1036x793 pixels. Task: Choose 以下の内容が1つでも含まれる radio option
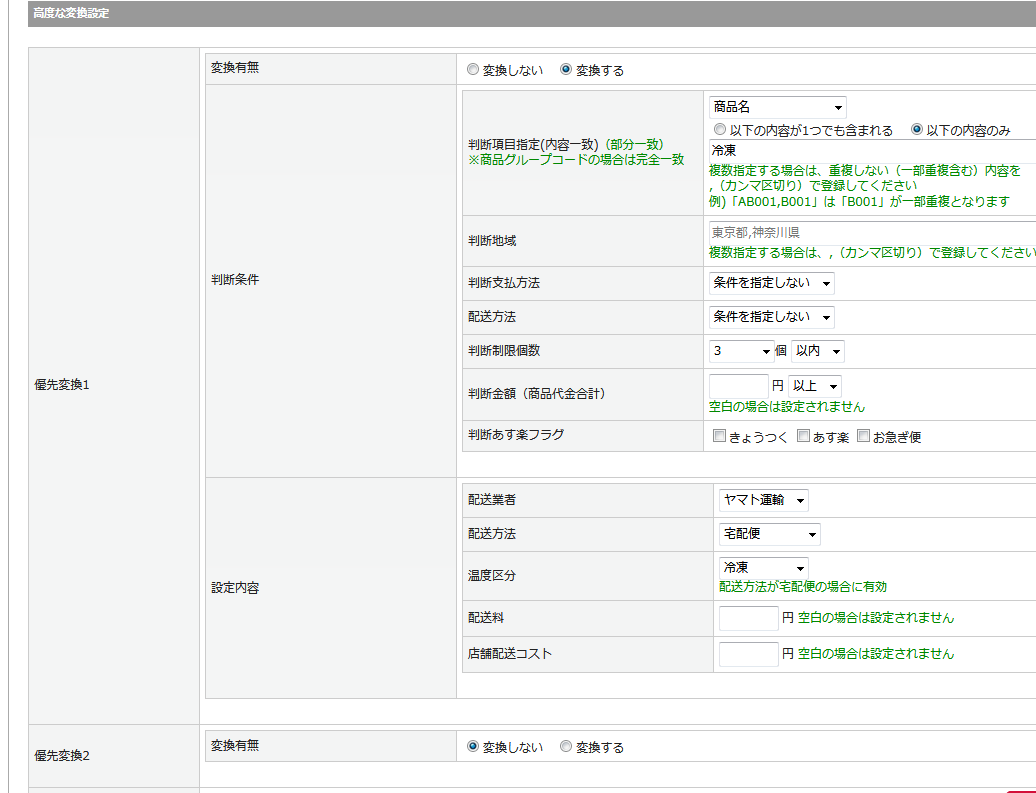coord(719,130)
